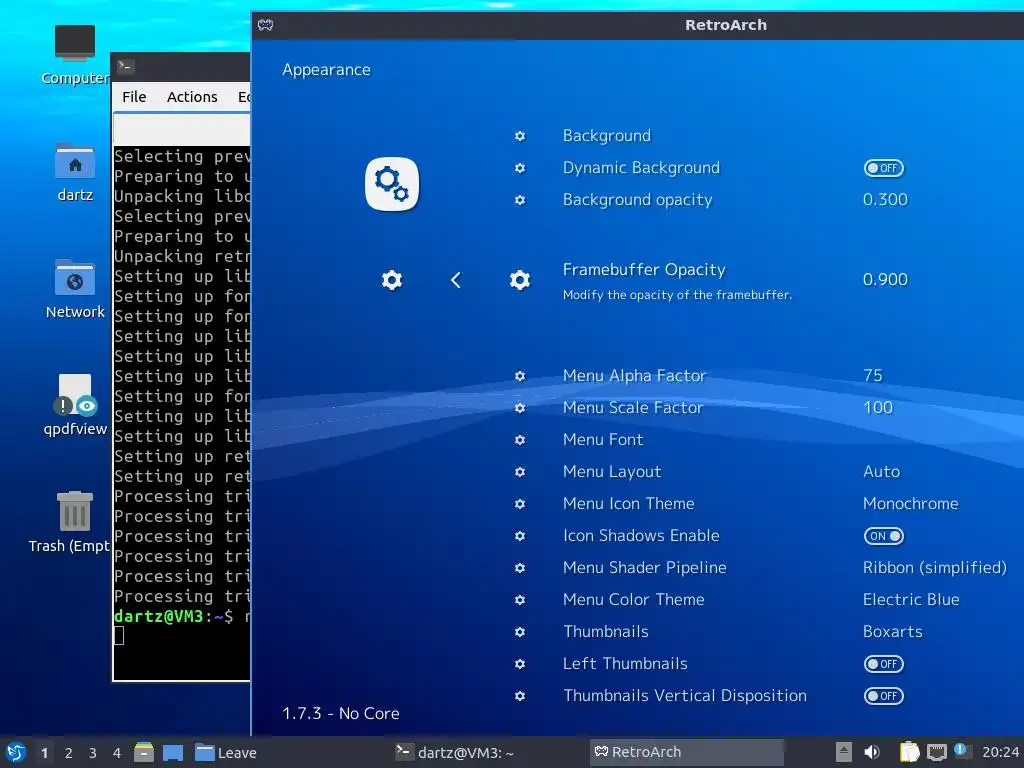This screenshot has width=1024, height=768.
Task: Click the gear icon beside Left Thumbnails
Action: click(x=520, y=664)
